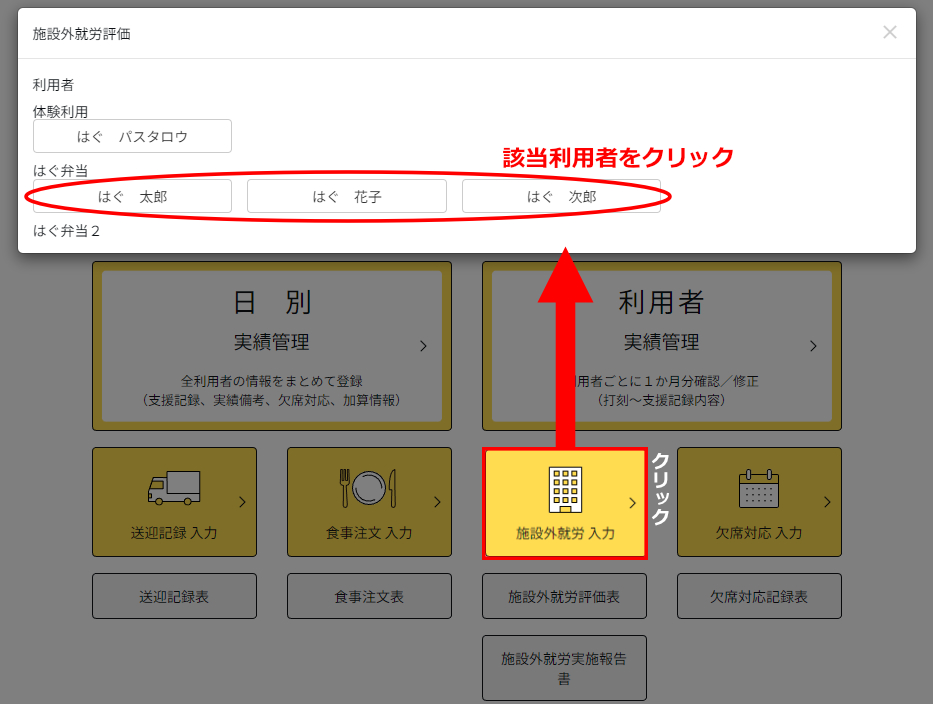Click chevron on 欠席対応 入力 tile
The height and width of the screenshot is (704, 933).
(x=827, y=502)
